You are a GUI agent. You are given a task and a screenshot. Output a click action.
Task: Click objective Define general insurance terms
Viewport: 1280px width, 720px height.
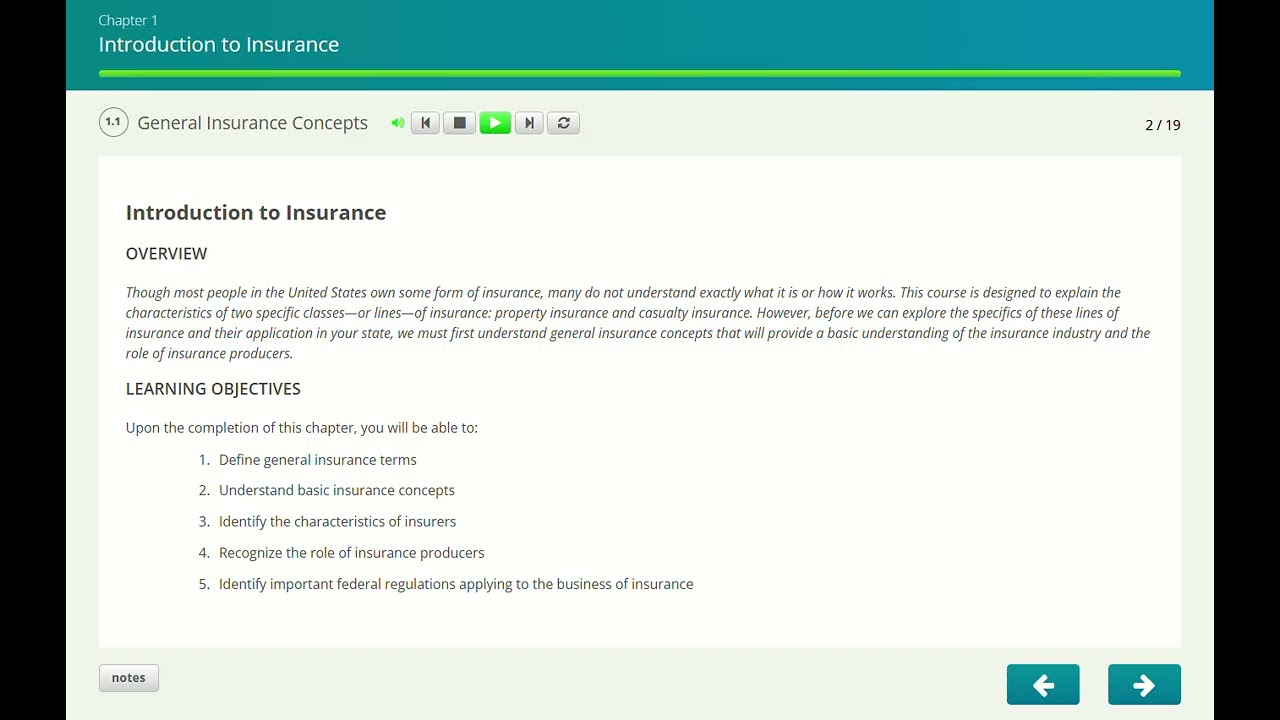(318, 460)
